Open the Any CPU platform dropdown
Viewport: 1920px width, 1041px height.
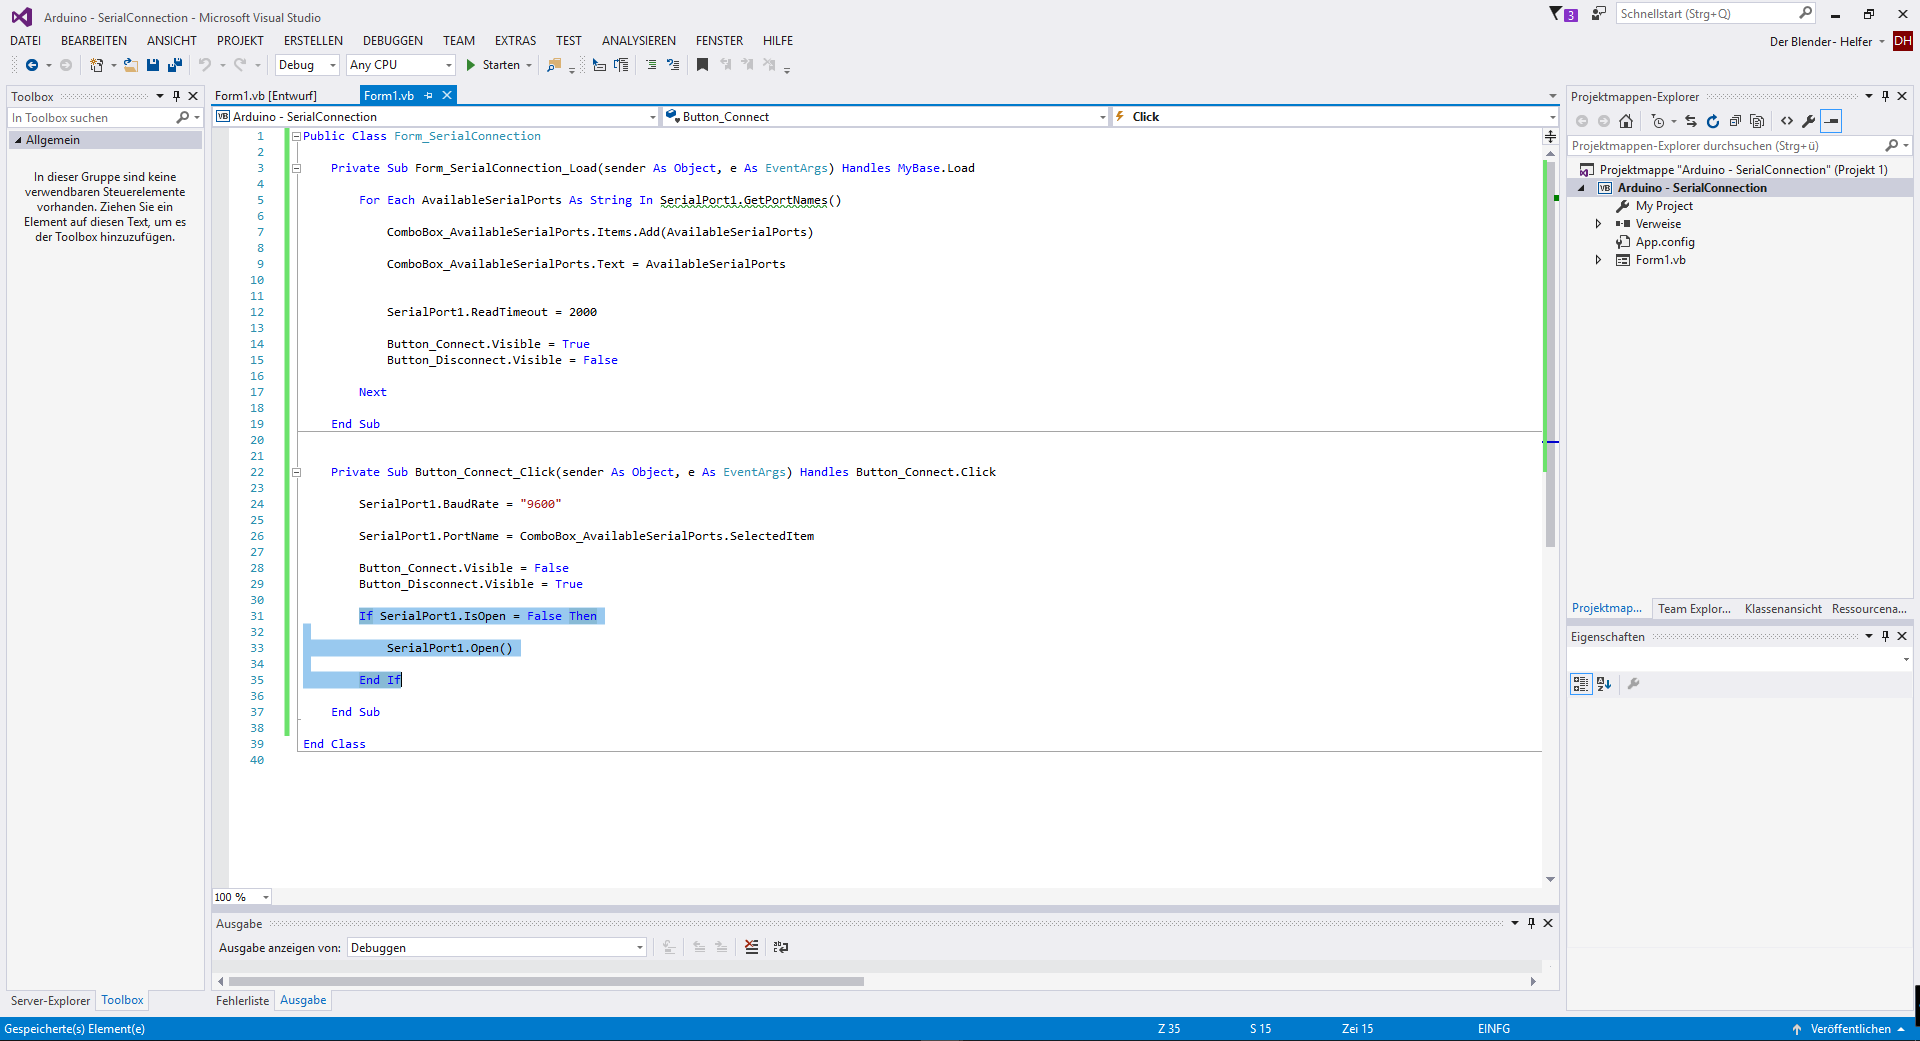tap(448, 65)
